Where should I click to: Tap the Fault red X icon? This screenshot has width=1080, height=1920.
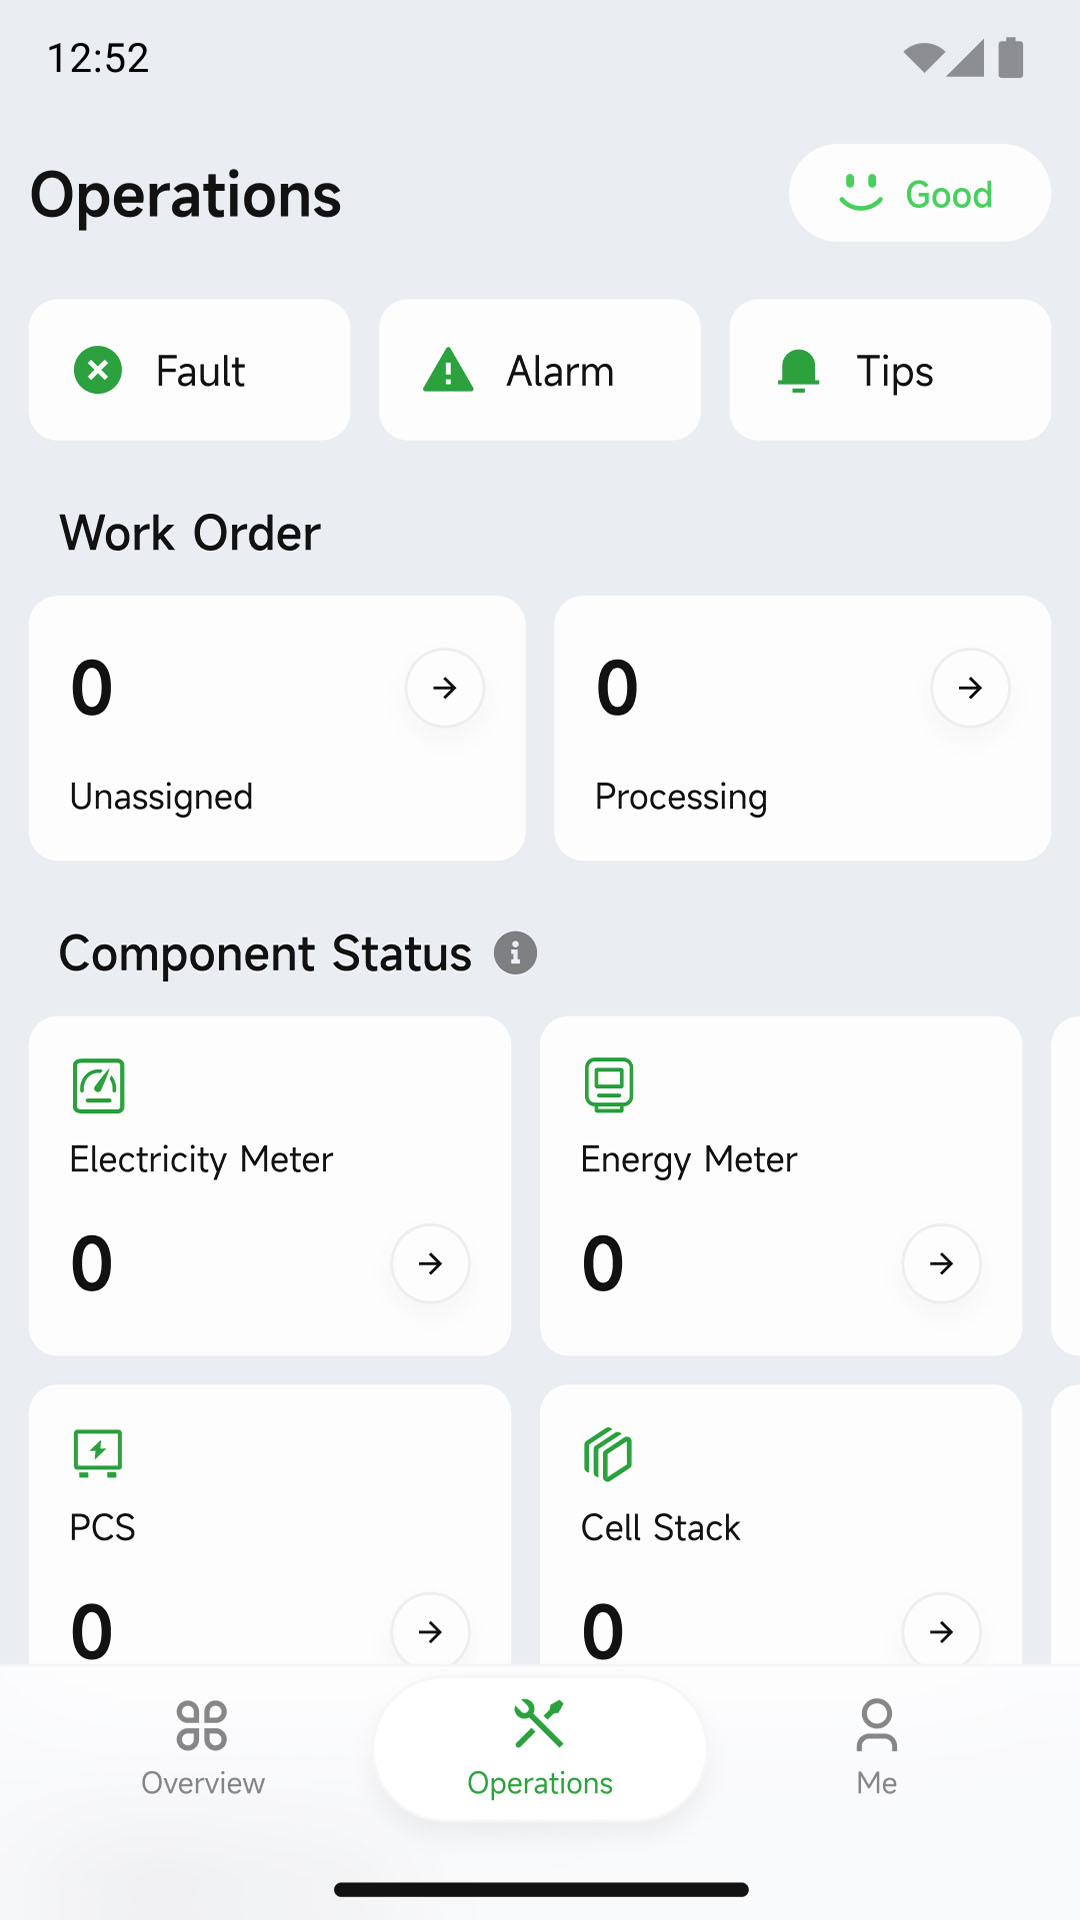pyautogui.click(x=98, y=371)
